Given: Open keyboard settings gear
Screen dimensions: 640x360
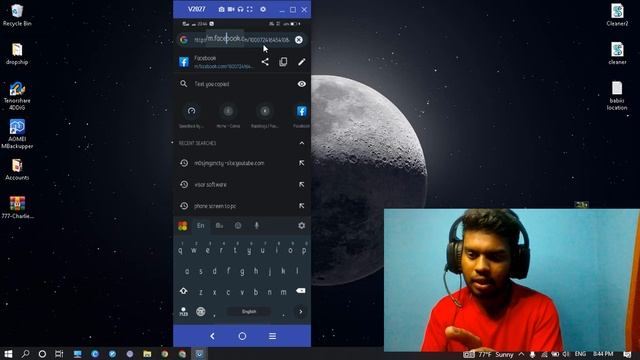Looking at the screenshot, I should [x=302, y=225].
